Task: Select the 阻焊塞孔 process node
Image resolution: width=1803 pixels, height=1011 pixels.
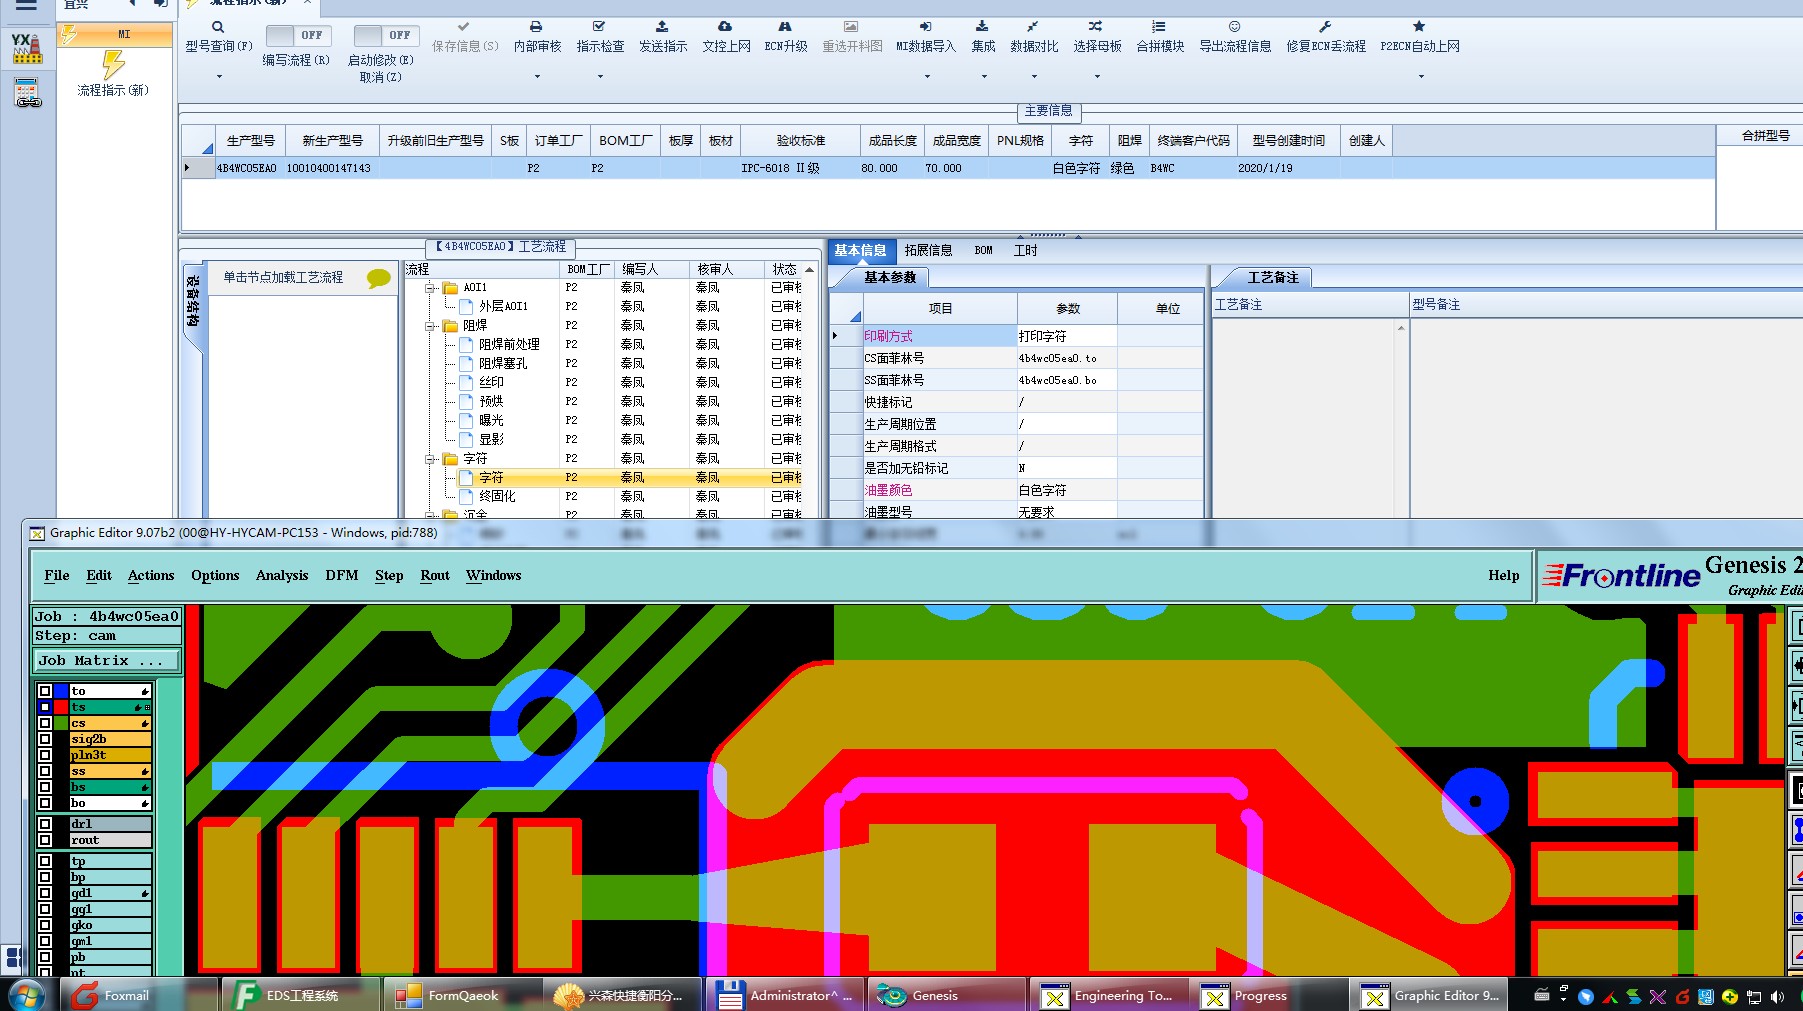Action: (x=503, y=364)
